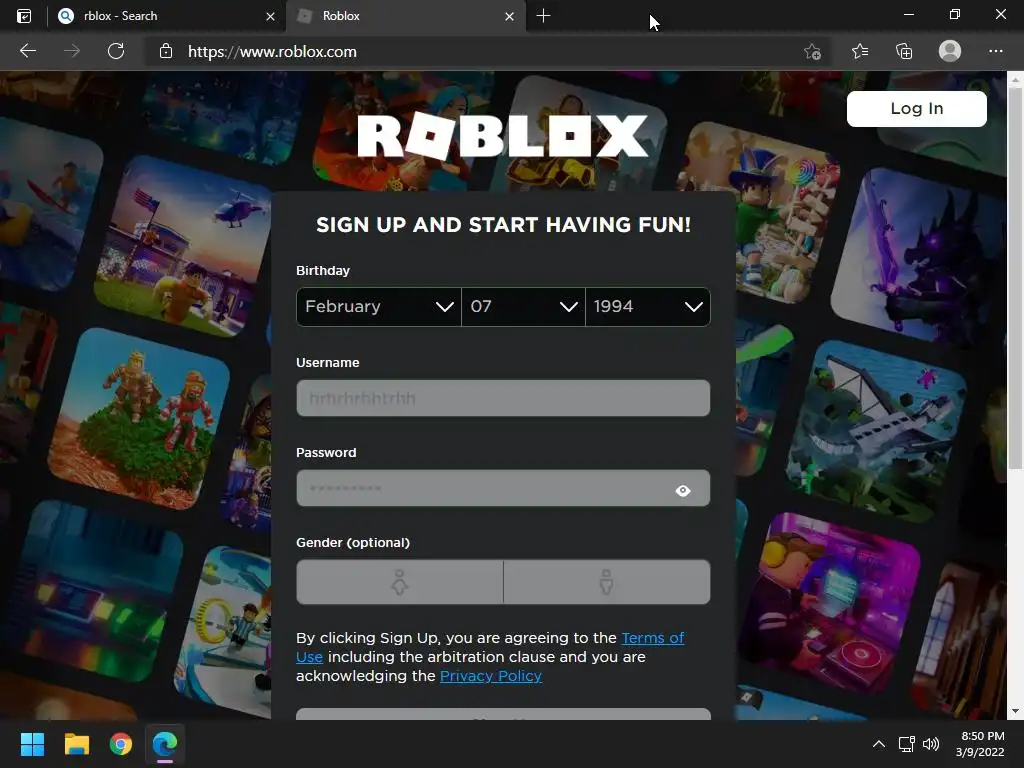The height and width of the screenshot is (768, 1024).
Task: Click the DJ turntable game thumbnail
Action: click(x=834, y=602)
